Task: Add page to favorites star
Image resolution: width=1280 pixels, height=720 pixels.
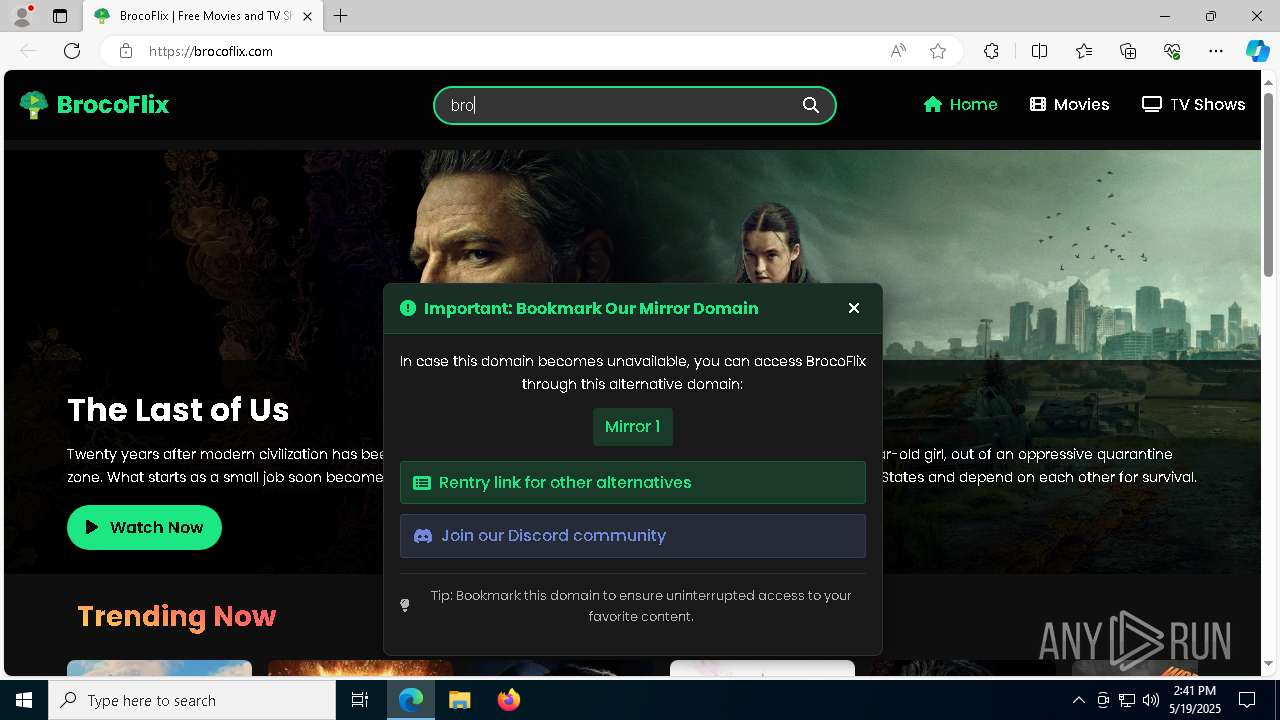Action: 938,51
